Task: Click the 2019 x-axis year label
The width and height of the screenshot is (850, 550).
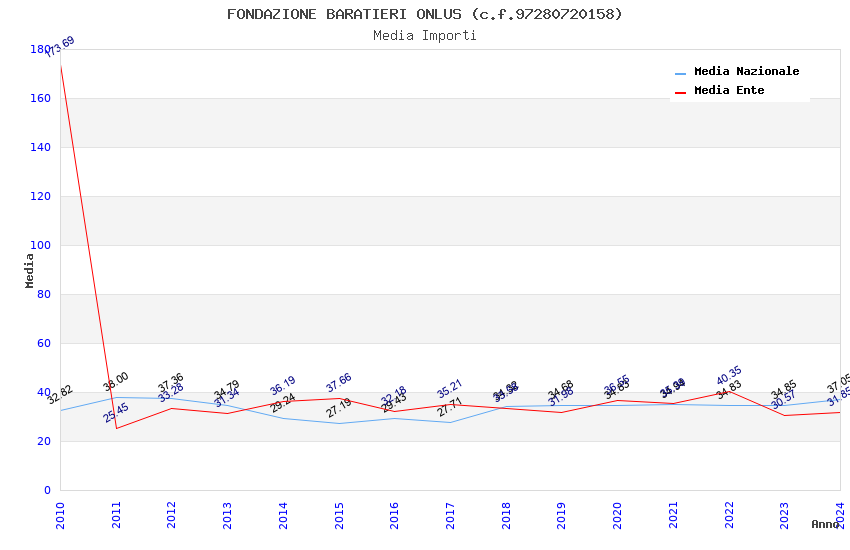Action: 561,515
